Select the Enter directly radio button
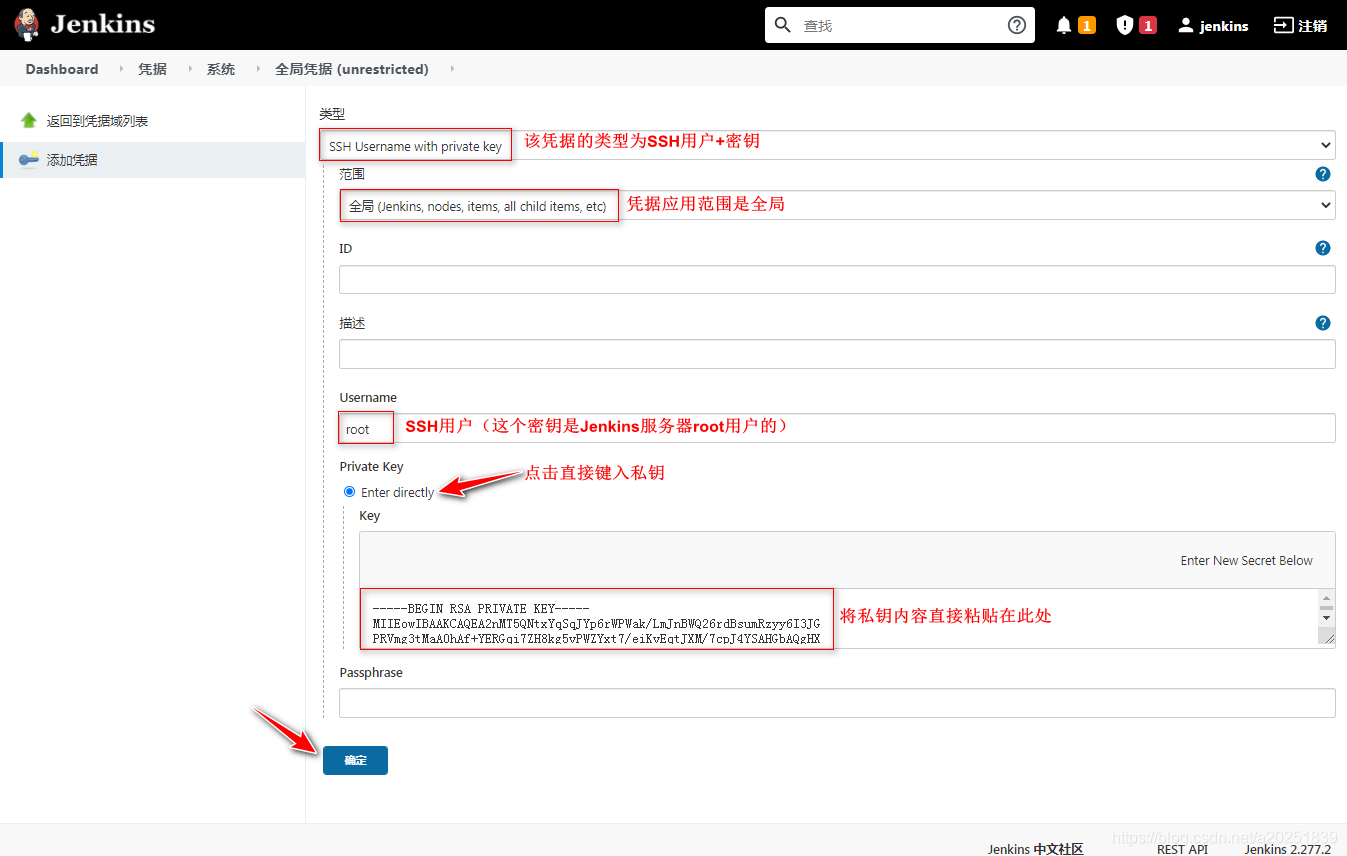 click(x=349, y=491)
